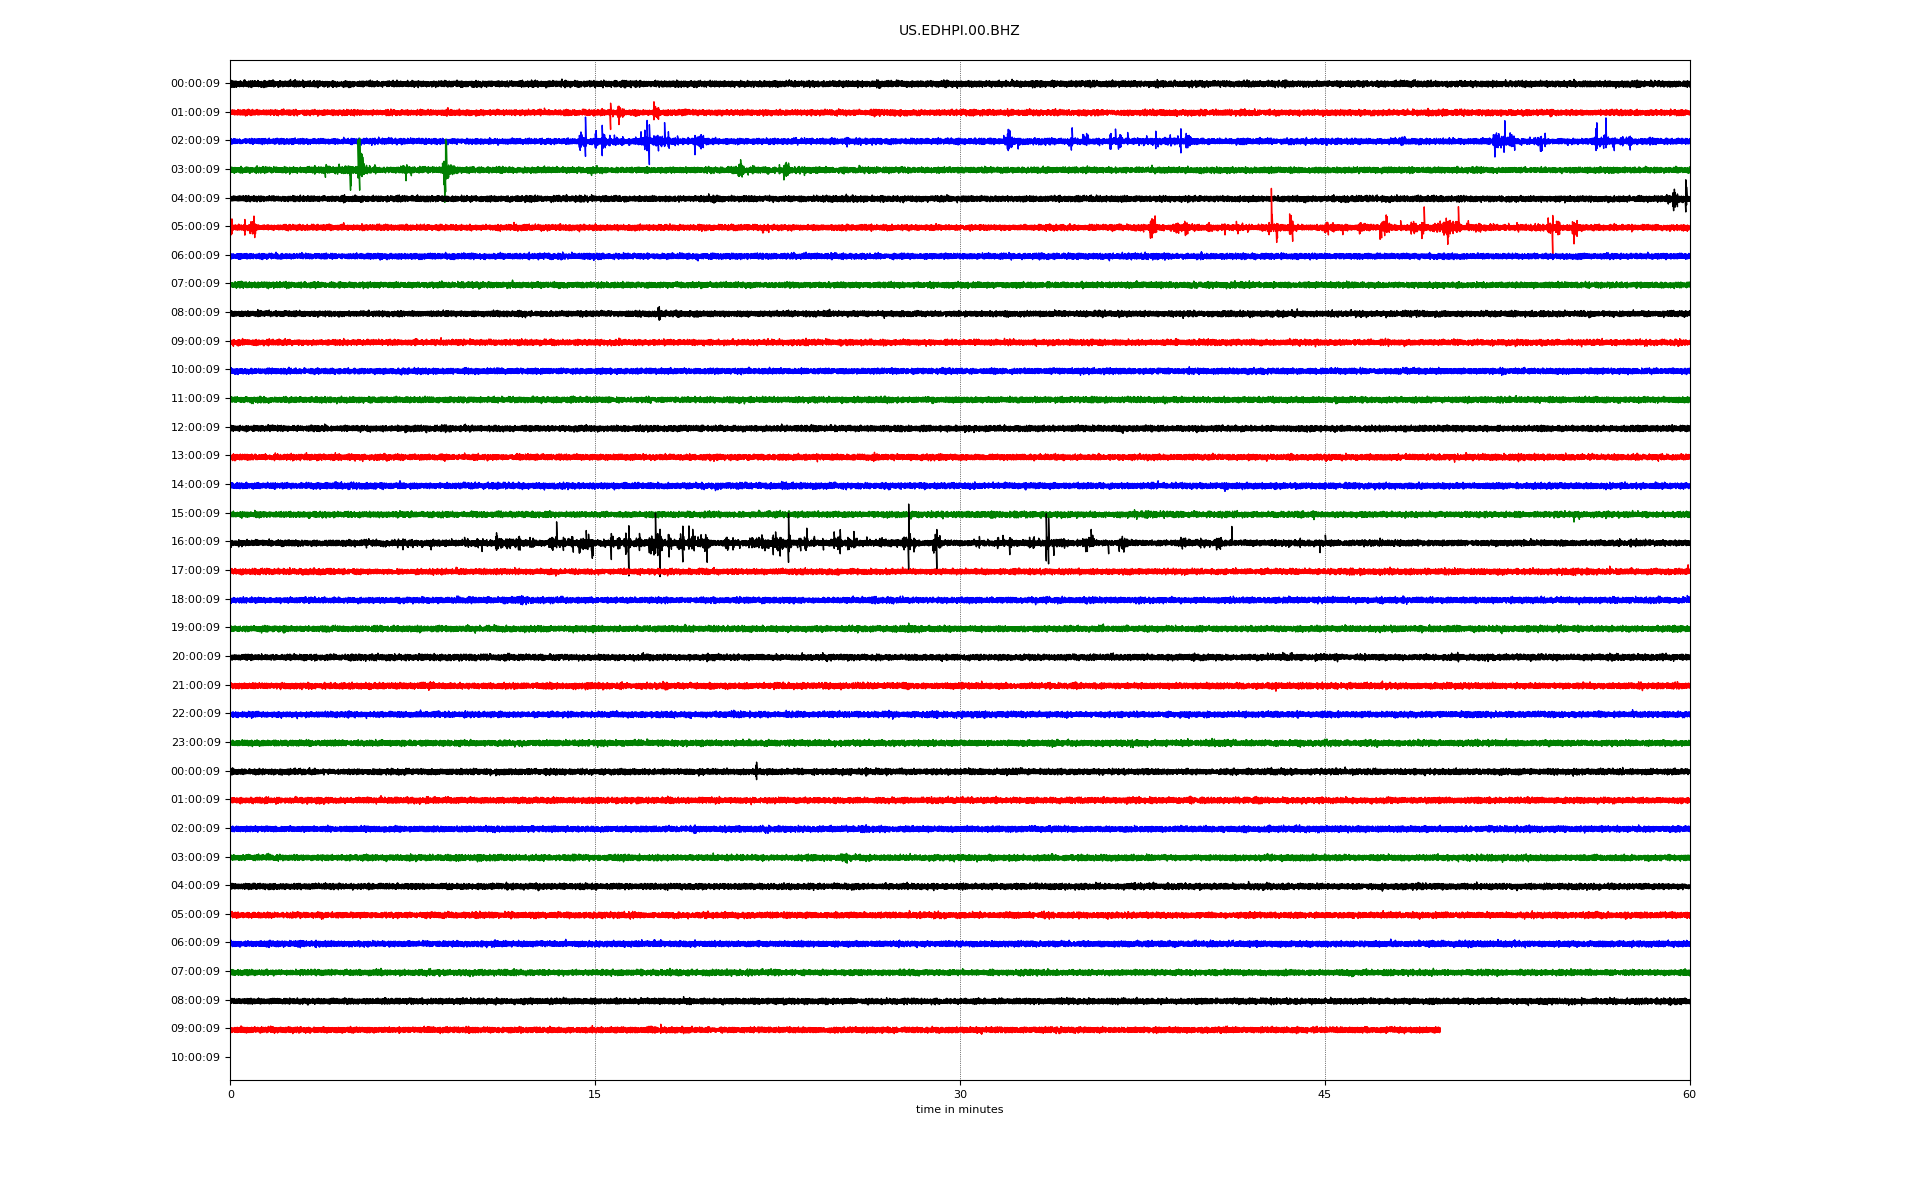
Task: Click the 'time in minutes' axis label
Action: coord(959,1110)
